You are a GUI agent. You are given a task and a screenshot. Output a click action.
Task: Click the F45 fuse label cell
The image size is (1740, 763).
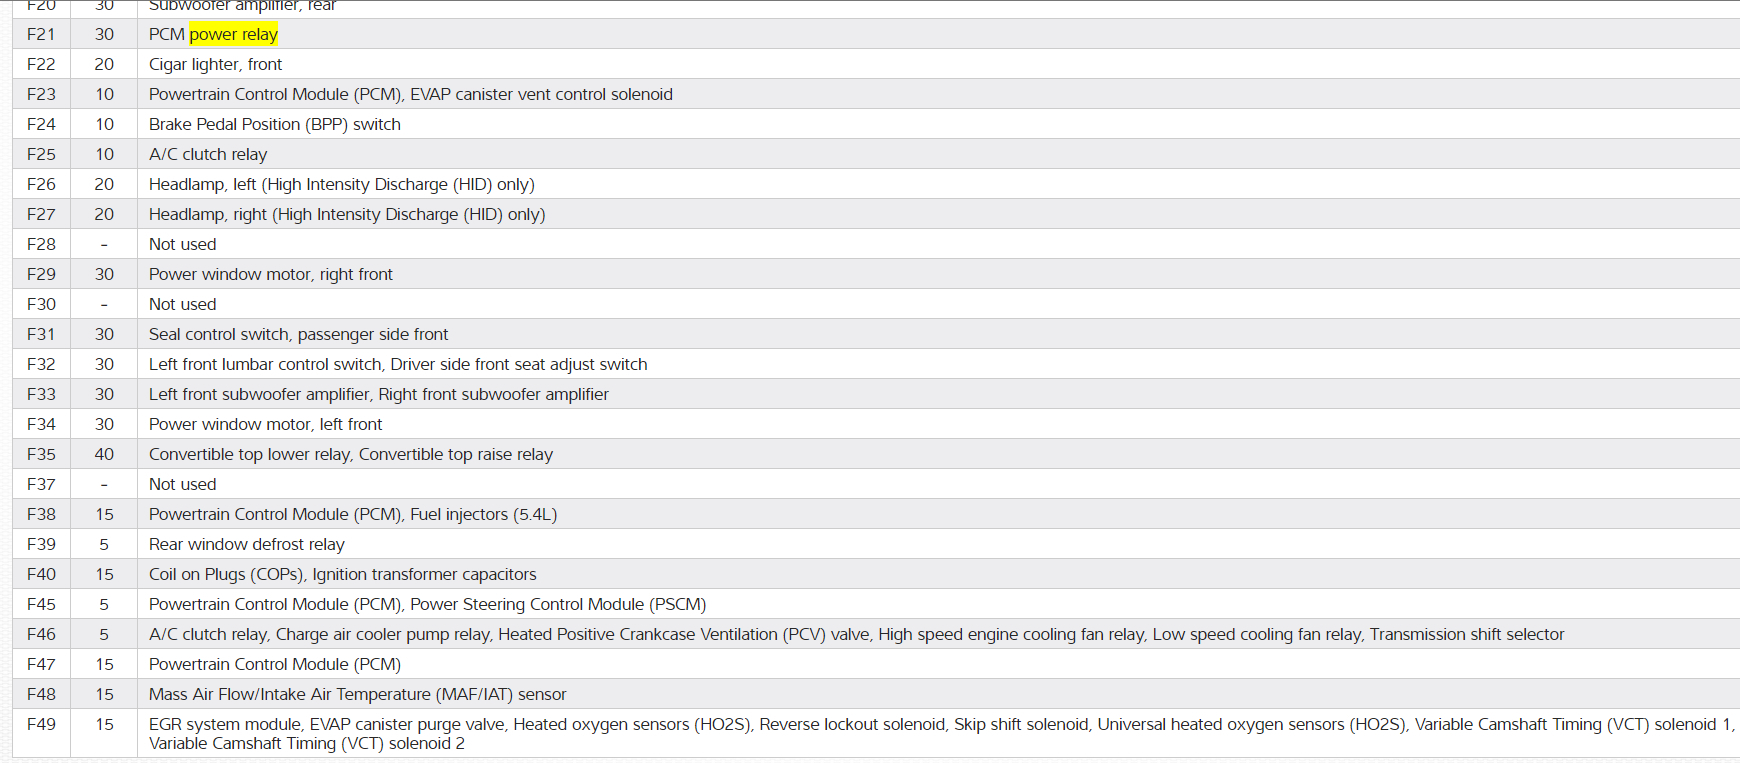click(41, 604)
